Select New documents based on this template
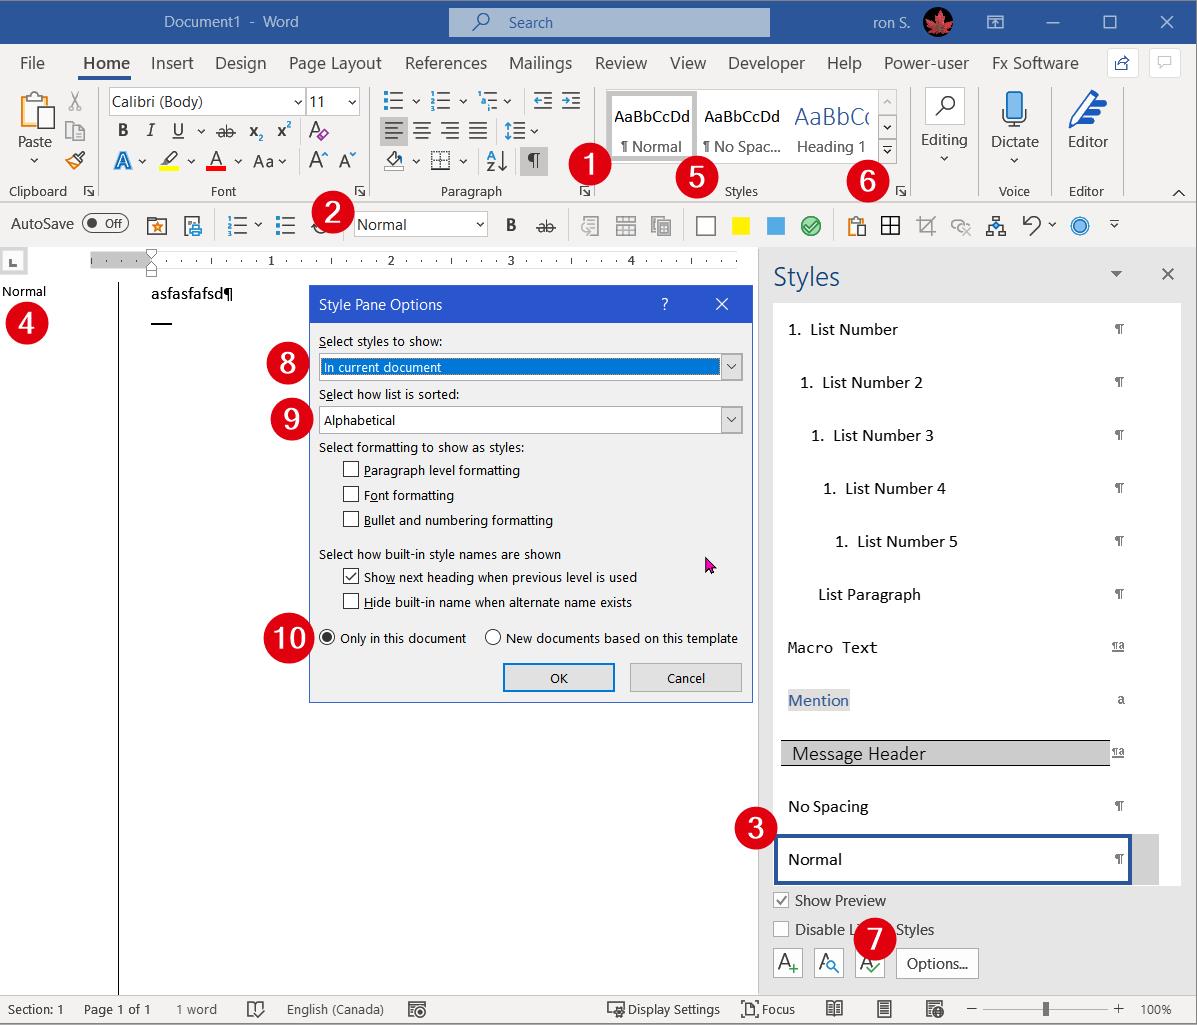Image resolution: width=1197 pixels, height=1025 pixels. pos(493,637)
